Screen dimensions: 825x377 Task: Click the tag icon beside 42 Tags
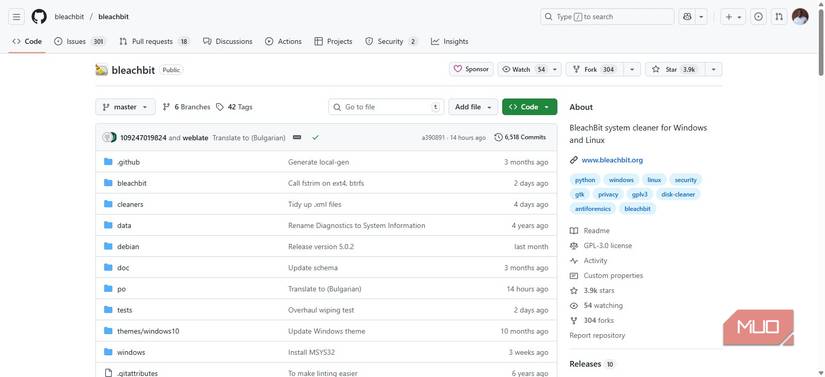tap(220, 107)
